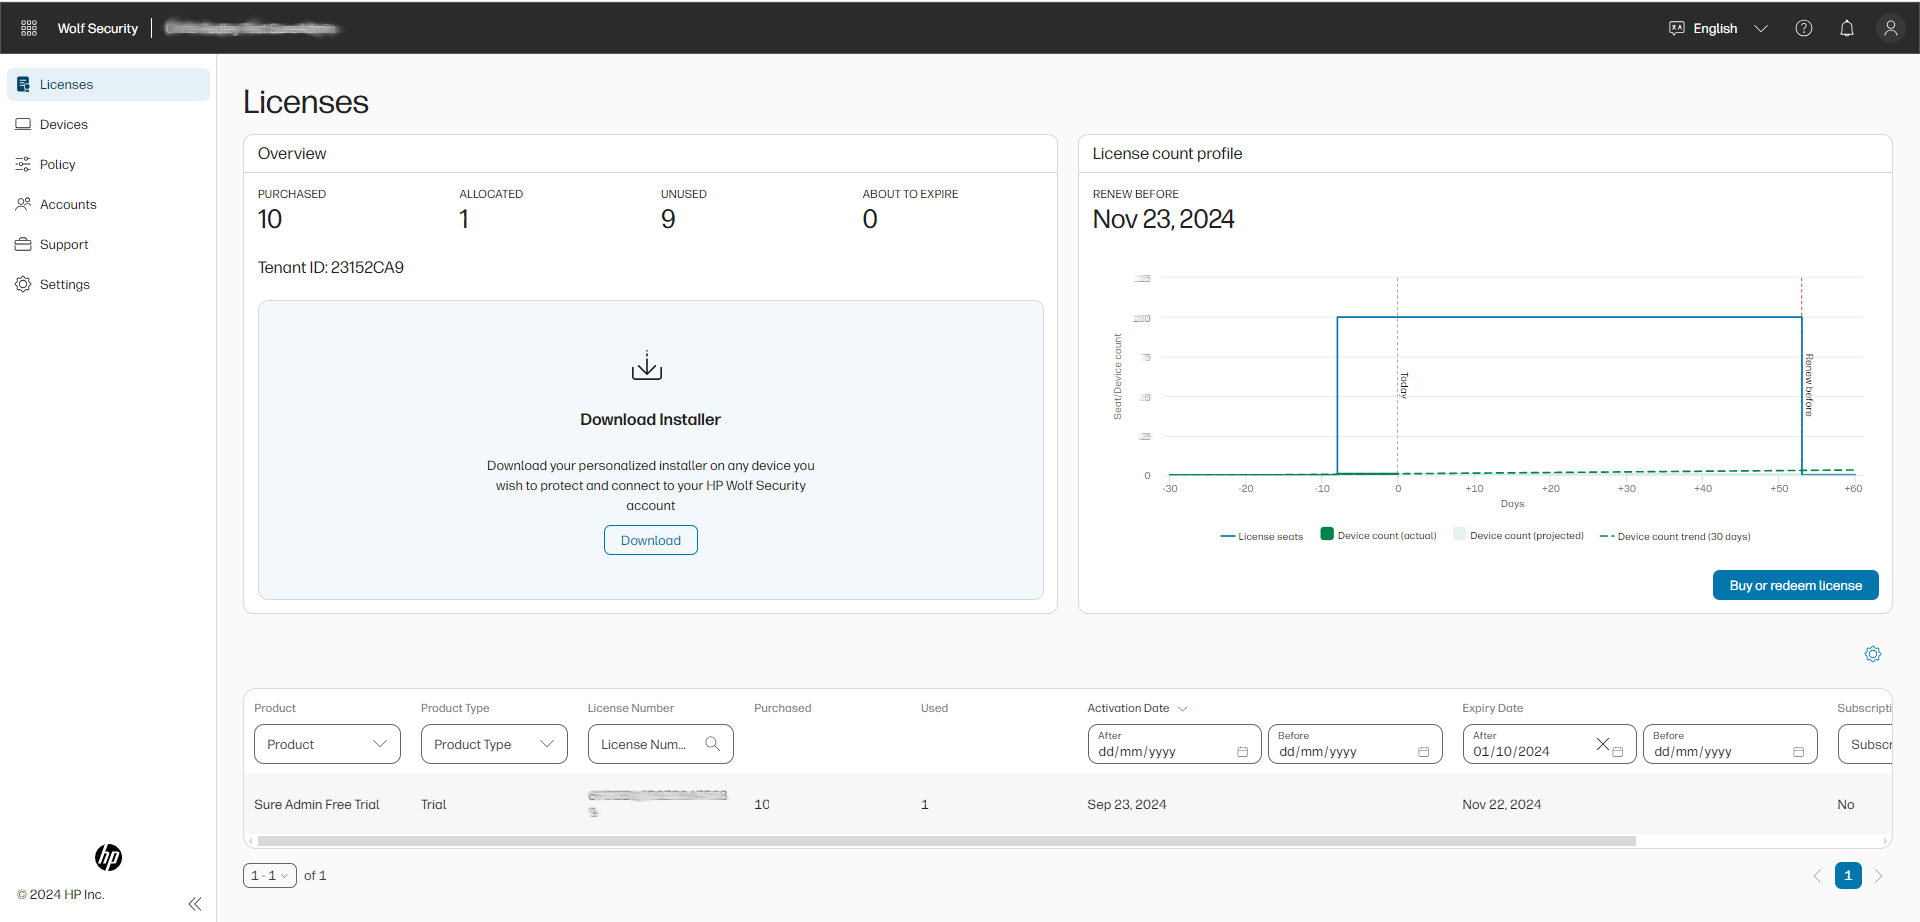1920x922 pixels.
Task: Click the table settings gear icon
Action: click(x=1873, y=654)
